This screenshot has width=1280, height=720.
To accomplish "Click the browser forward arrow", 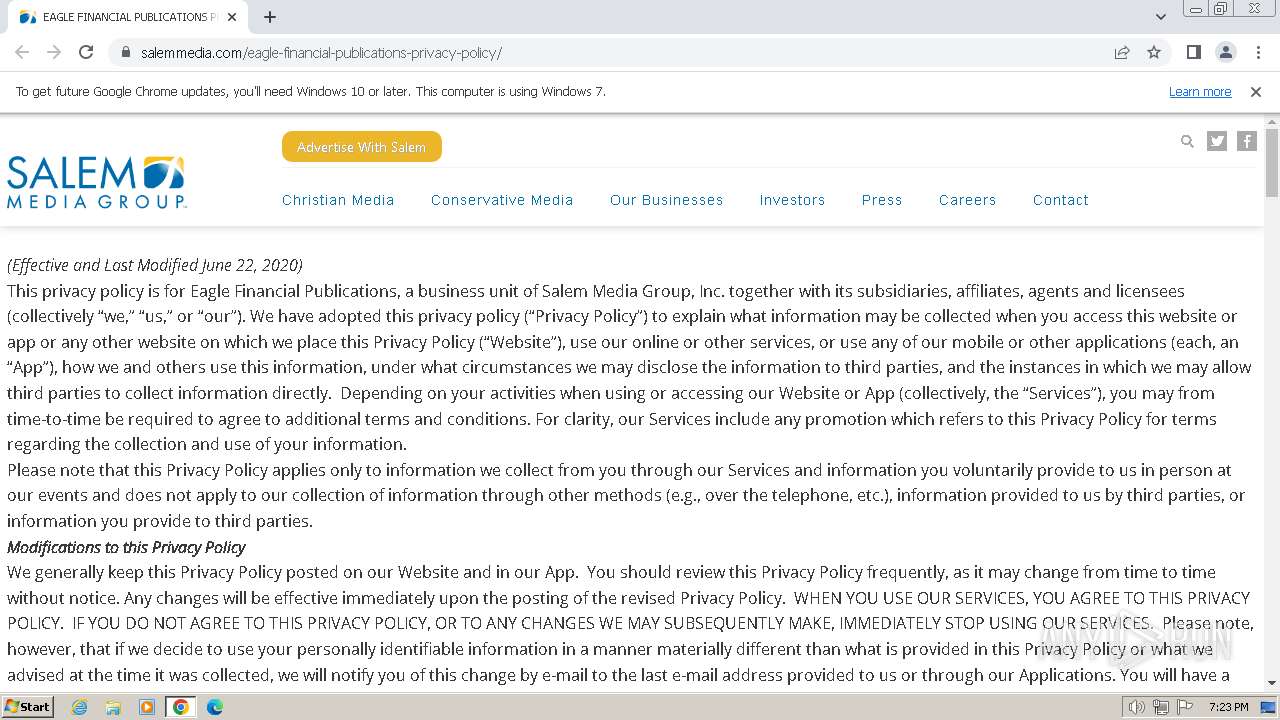I will click(54, 52).
